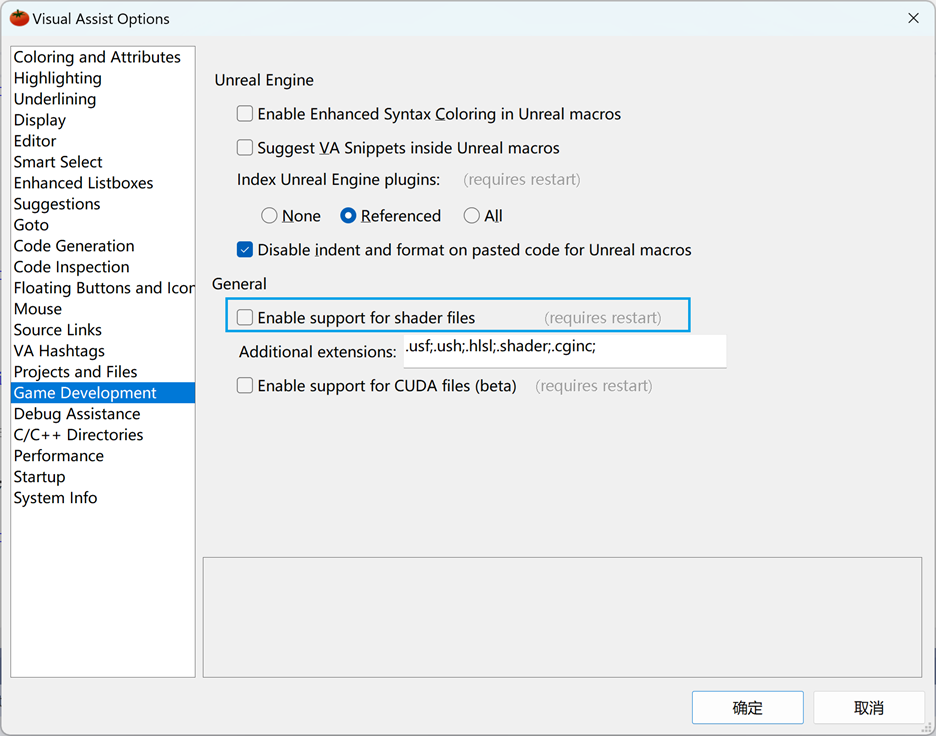Check Suggest VA Snippets inside Unreal macros
The image size is (936, 736).
click(245, 148)
